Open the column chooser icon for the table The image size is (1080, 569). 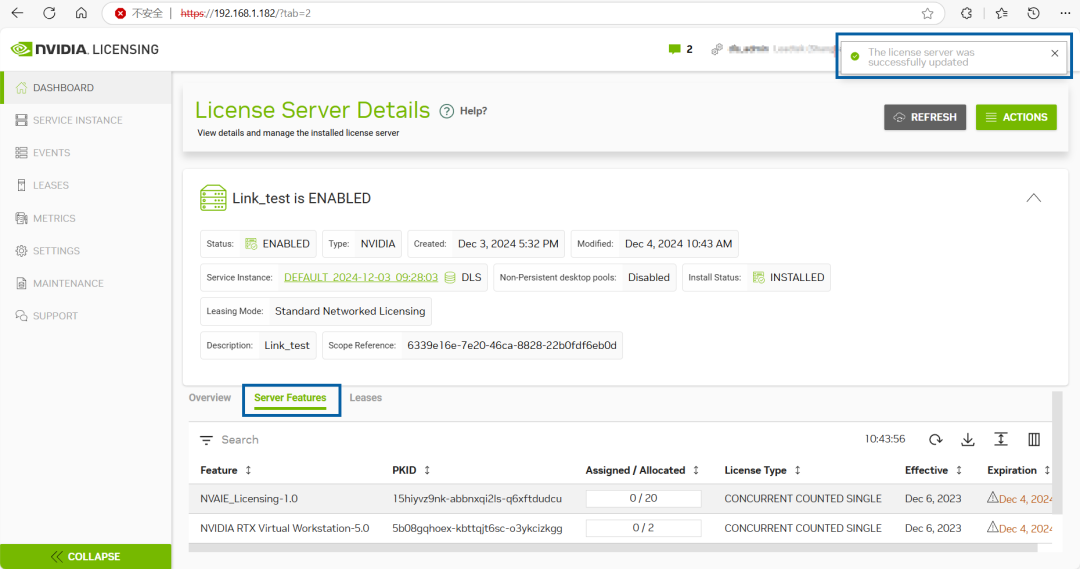click(1034, 439)
